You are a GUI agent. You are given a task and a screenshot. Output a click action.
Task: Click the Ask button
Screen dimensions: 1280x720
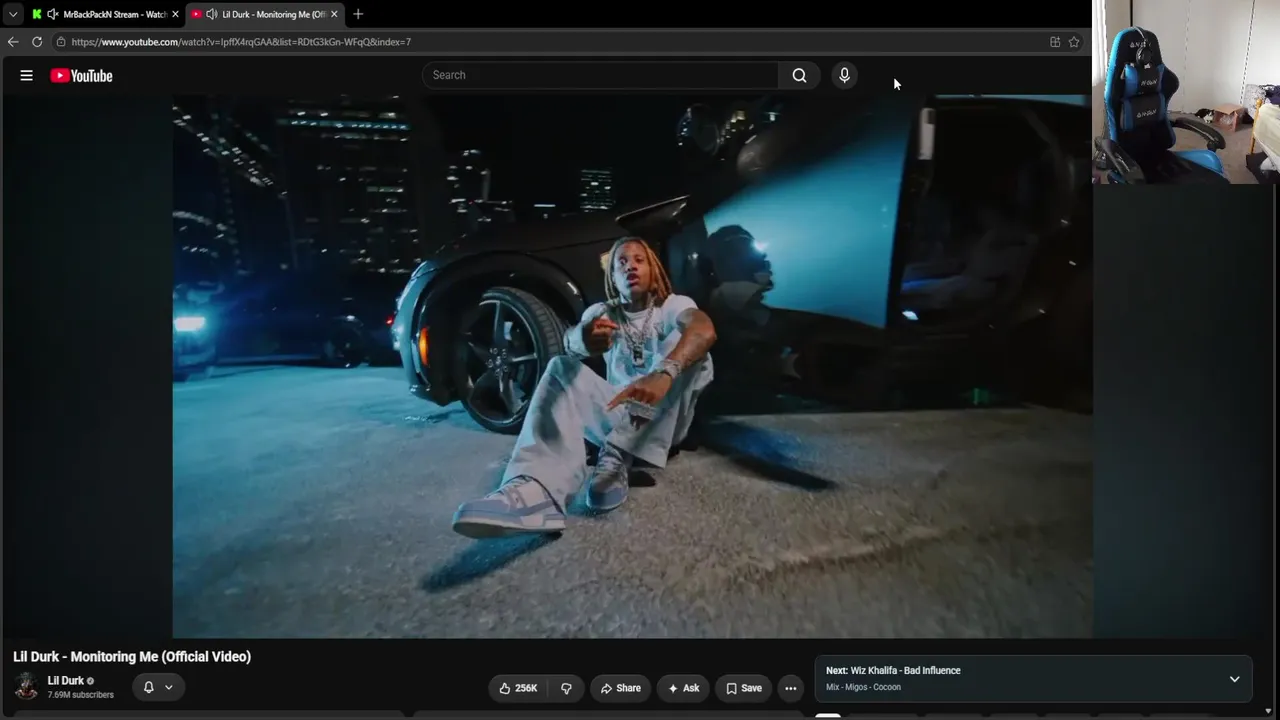[683, 688]
